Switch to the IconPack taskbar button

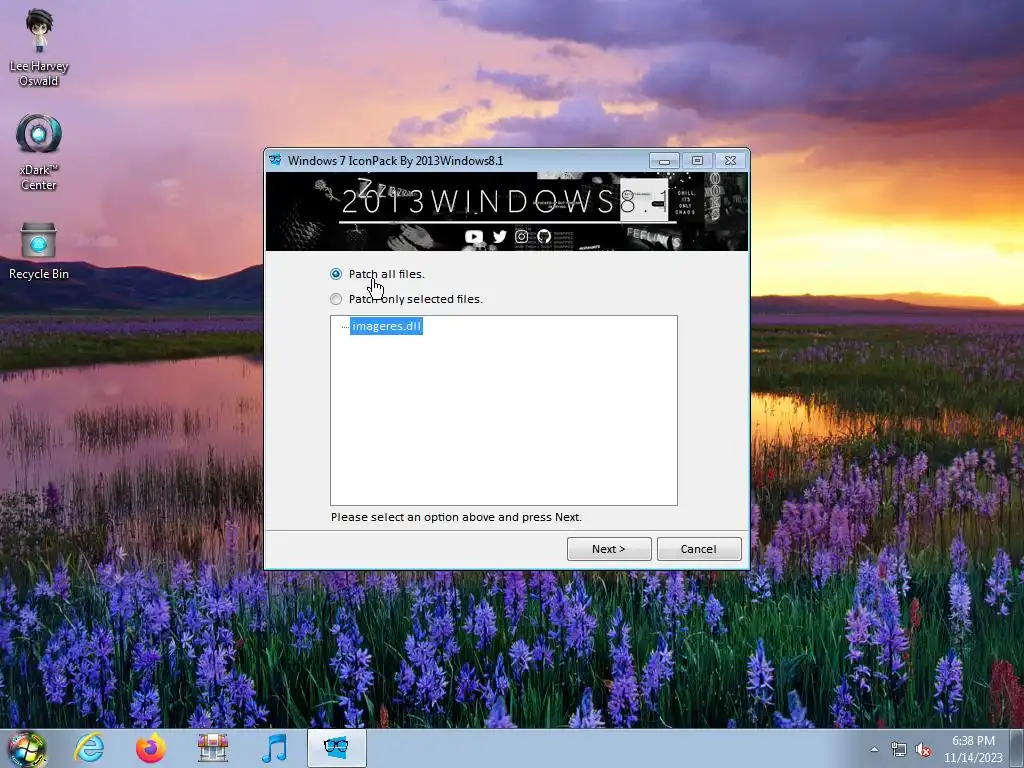(336, 748)
